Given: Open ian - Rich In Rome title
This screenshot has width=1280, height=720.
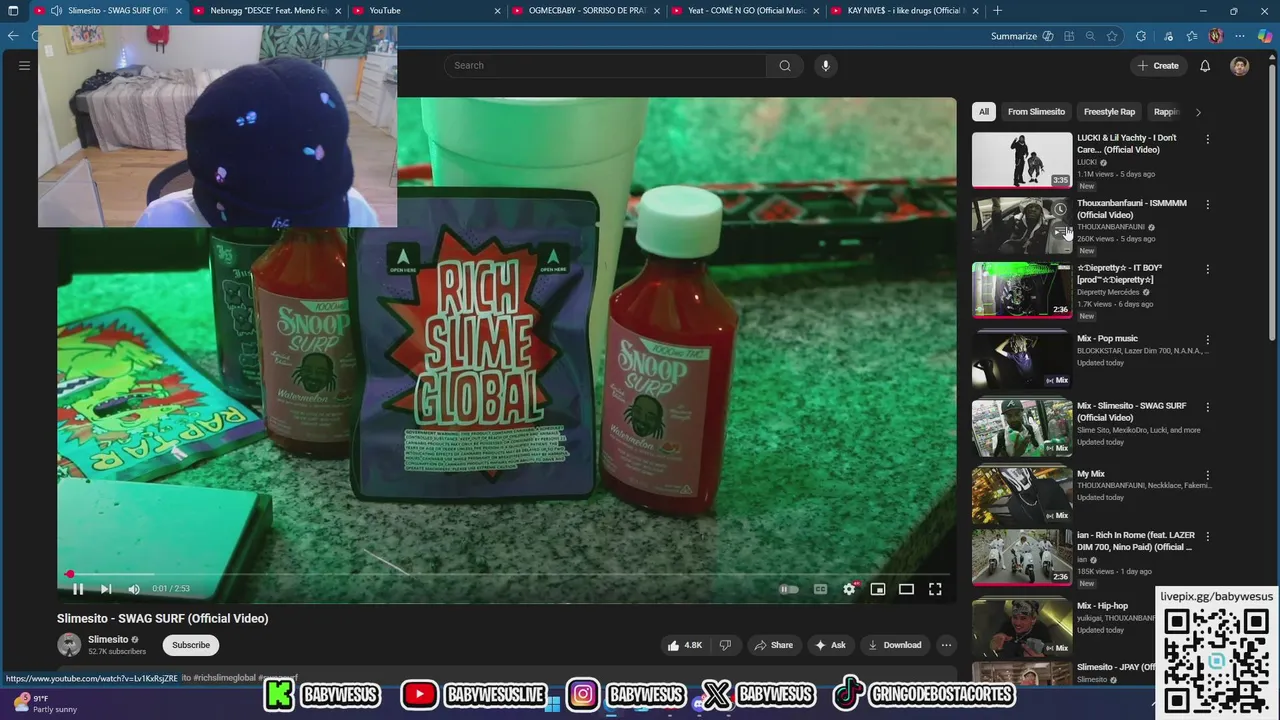Looking at the screenshot, I should point(1135,541).
